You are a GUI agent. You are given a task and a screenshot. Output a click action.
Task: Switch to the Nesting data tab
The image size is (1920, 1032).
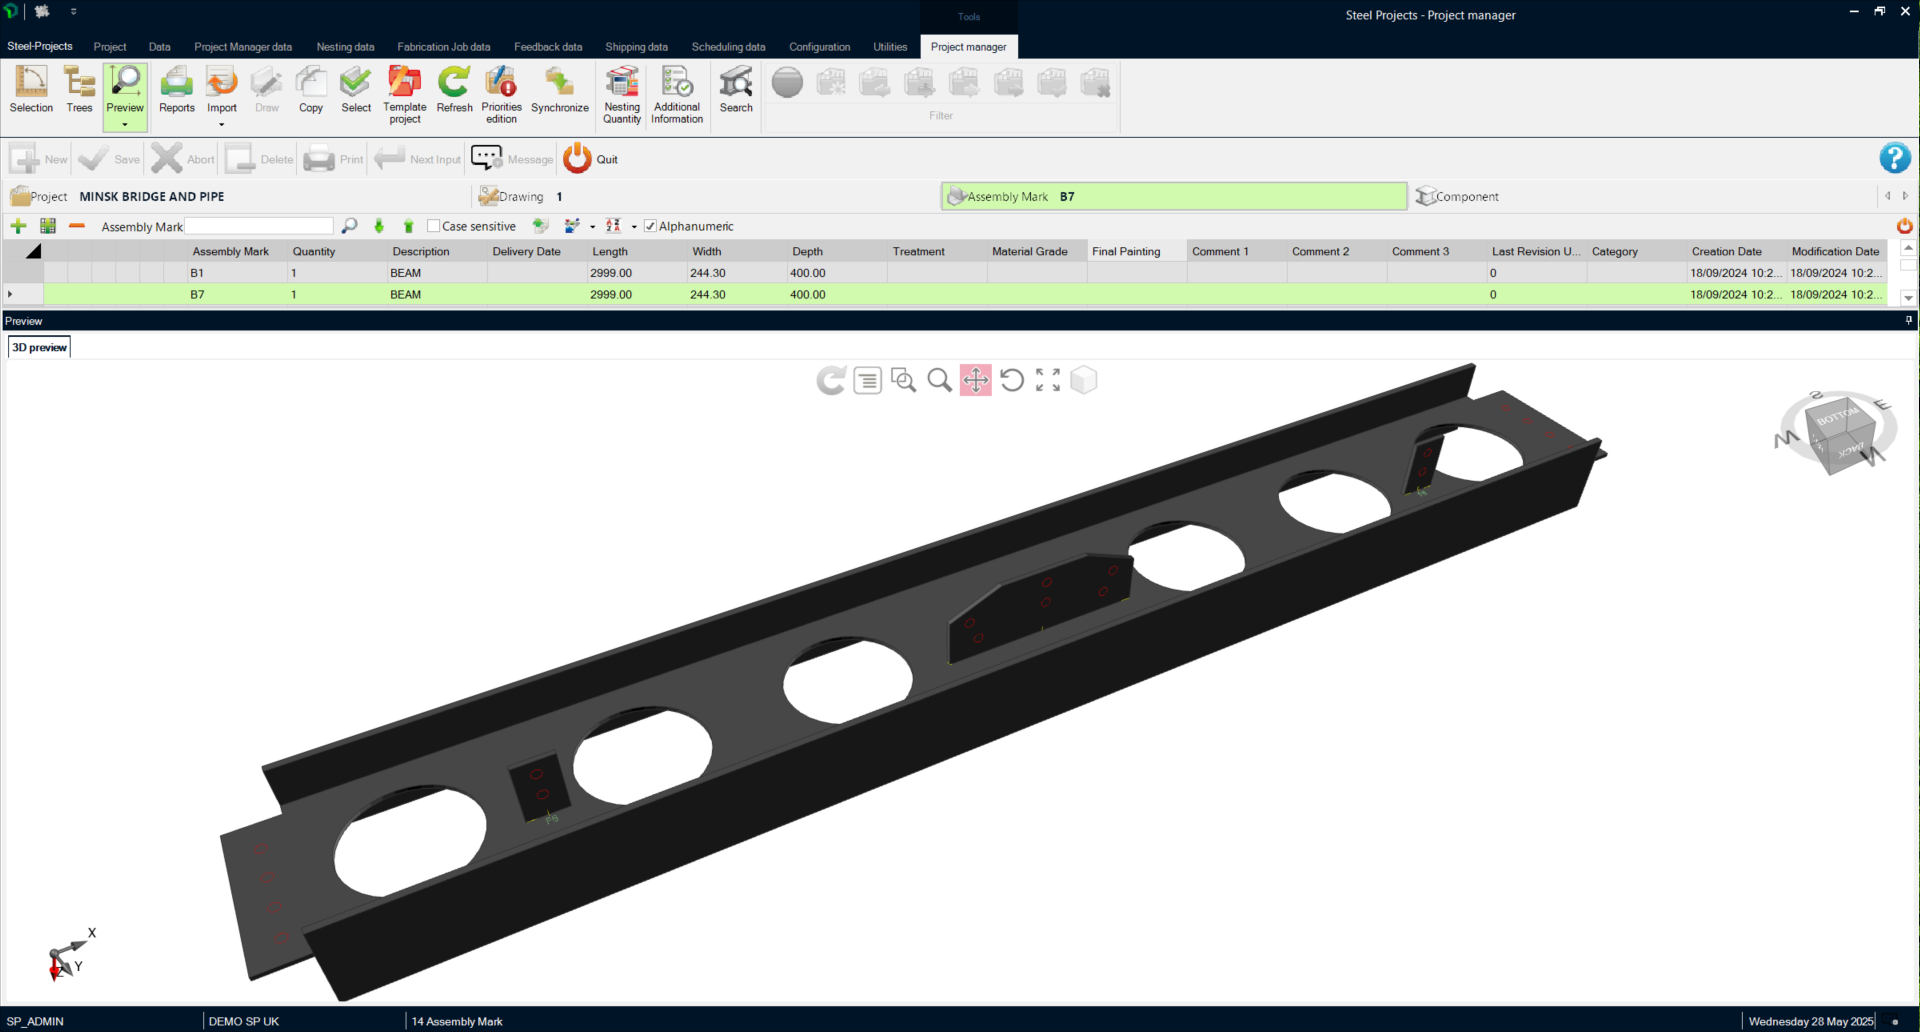[345, 47]
